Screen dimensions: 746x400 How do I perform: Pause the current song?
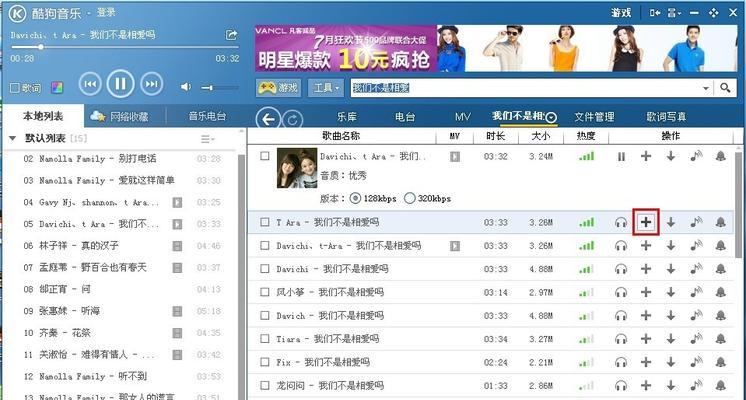(x=120, y=84)
